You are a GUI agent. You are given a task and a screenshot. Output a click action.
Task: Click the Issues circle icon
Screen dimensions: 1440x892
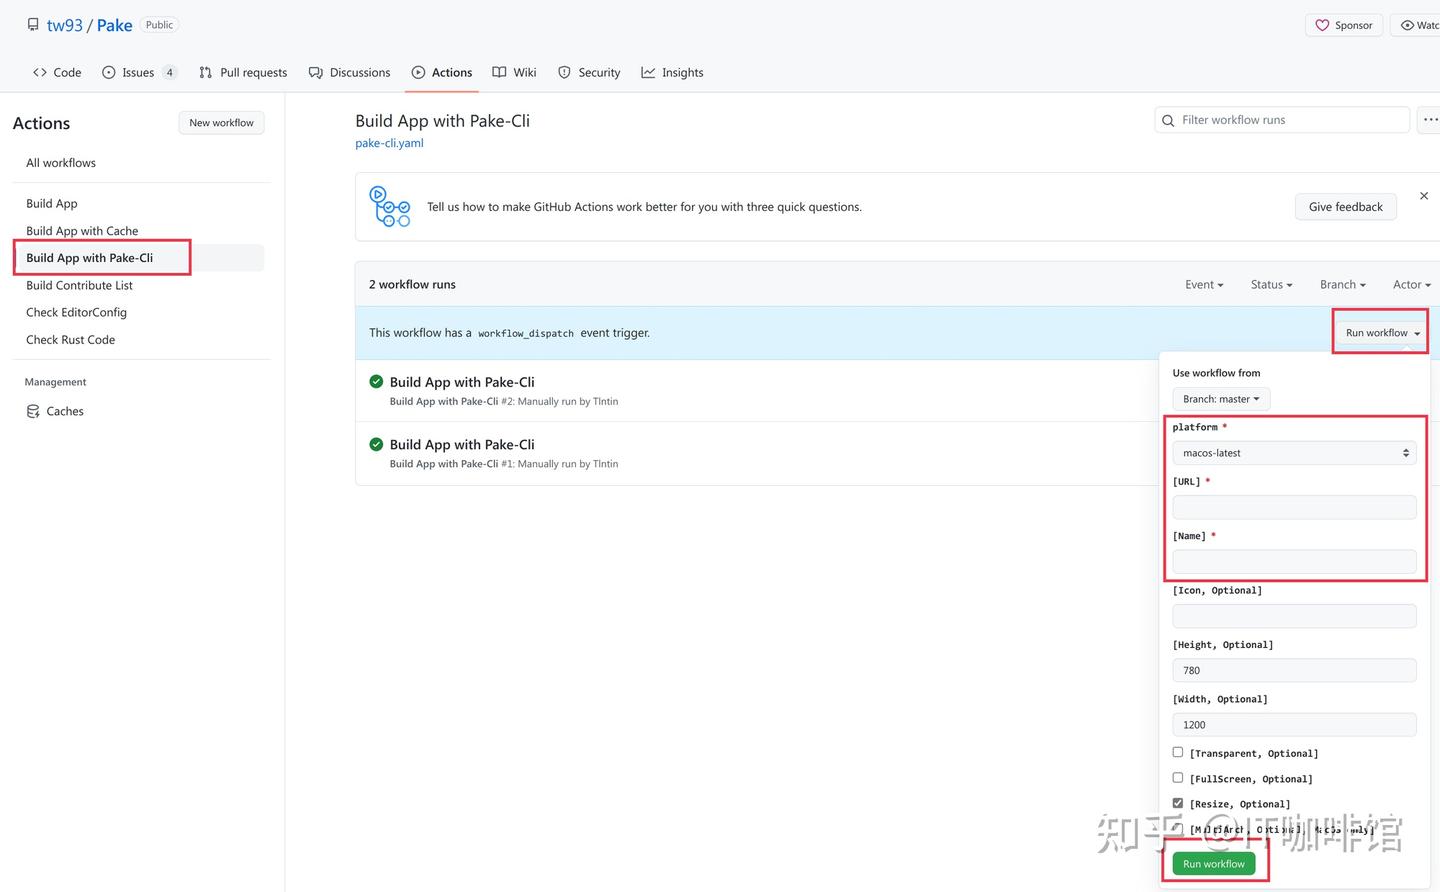(109, 73)
